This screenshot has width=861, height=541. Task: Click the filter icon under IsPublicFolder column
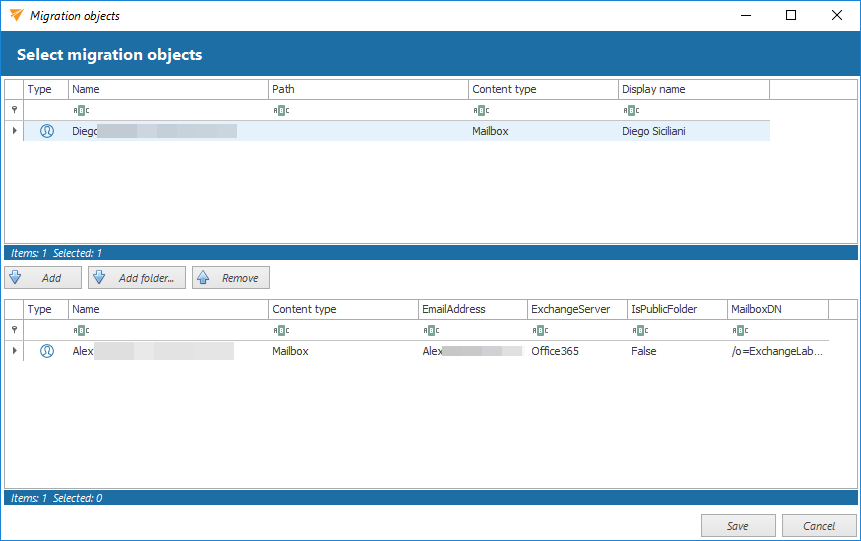[x=638, y=330]
